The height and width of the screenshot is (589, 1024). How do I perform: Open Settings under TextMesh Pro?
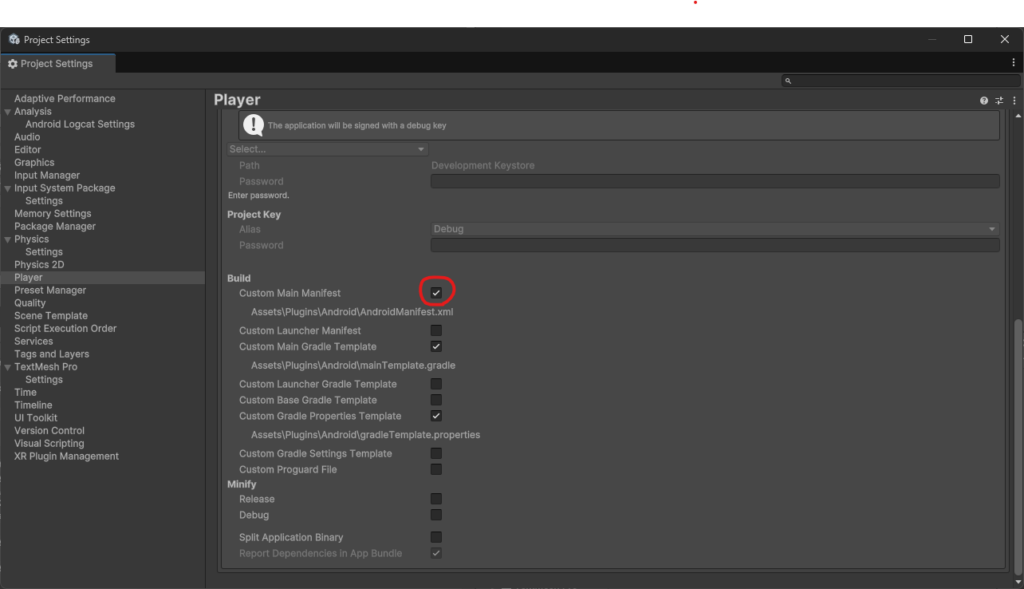[44, 379]
